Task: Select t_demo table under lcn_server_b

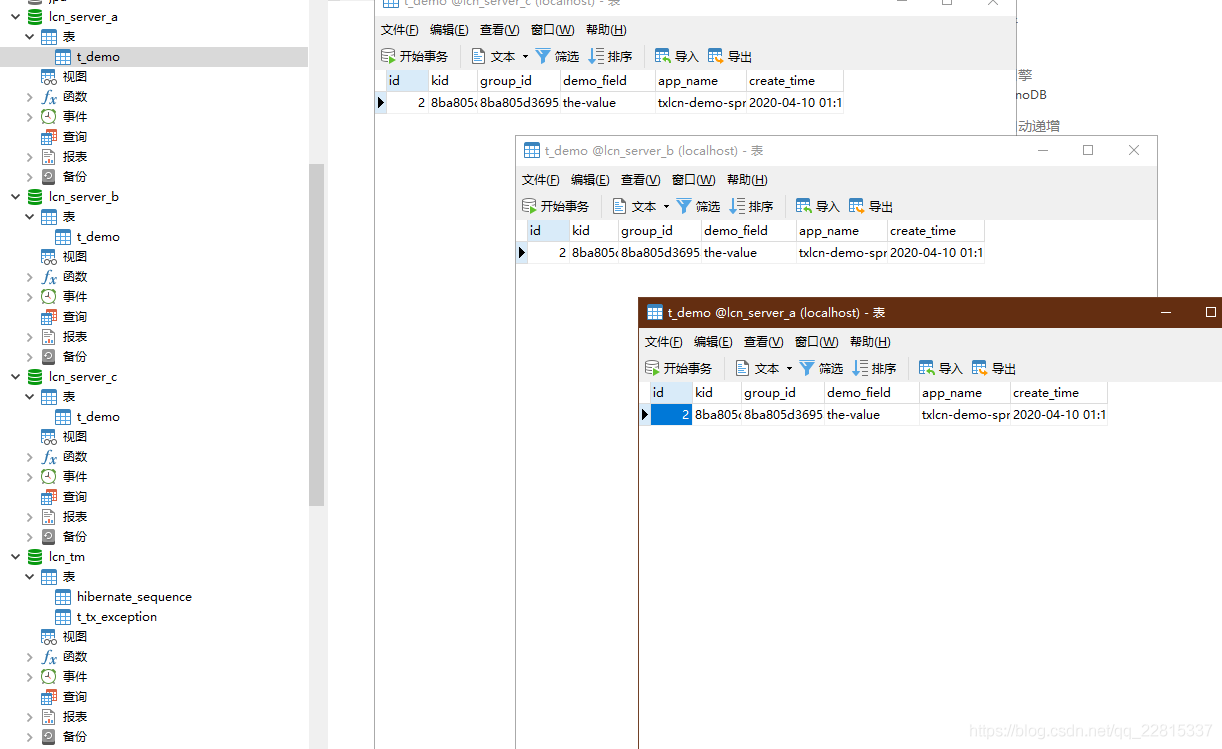Action: pyautogui.click(x=98, y=237)
